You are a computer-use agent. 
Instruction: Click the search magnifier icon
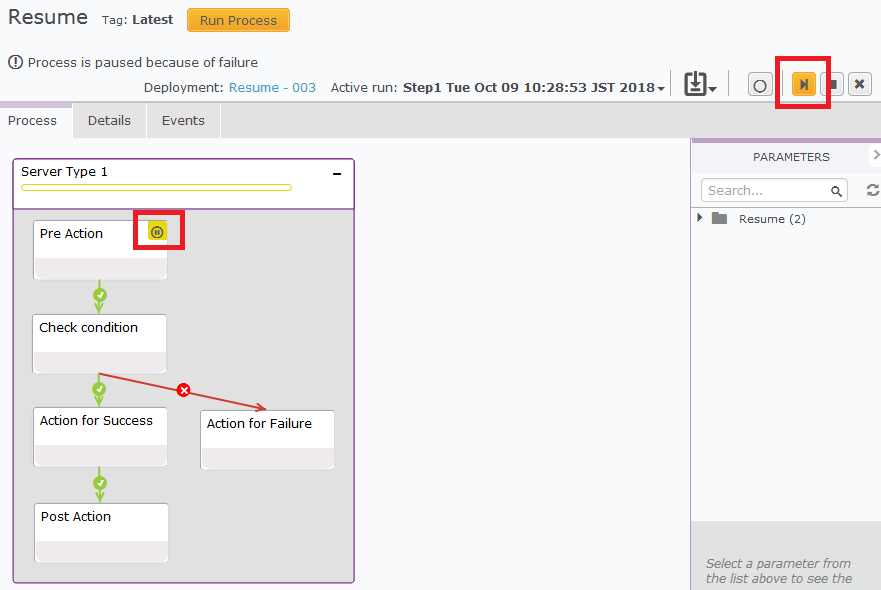click(837, 191)
